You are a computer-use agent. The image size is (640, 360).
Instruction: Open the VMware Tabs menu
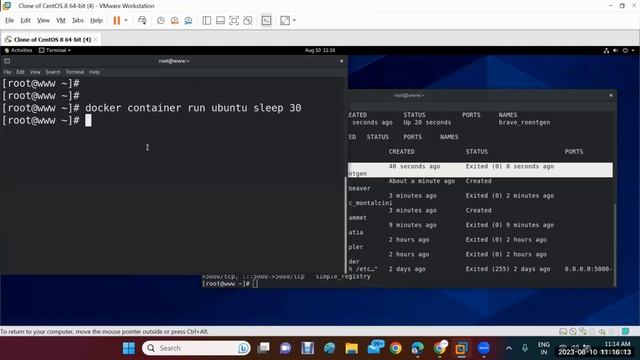pyautogui.click(x=78, y=20)
